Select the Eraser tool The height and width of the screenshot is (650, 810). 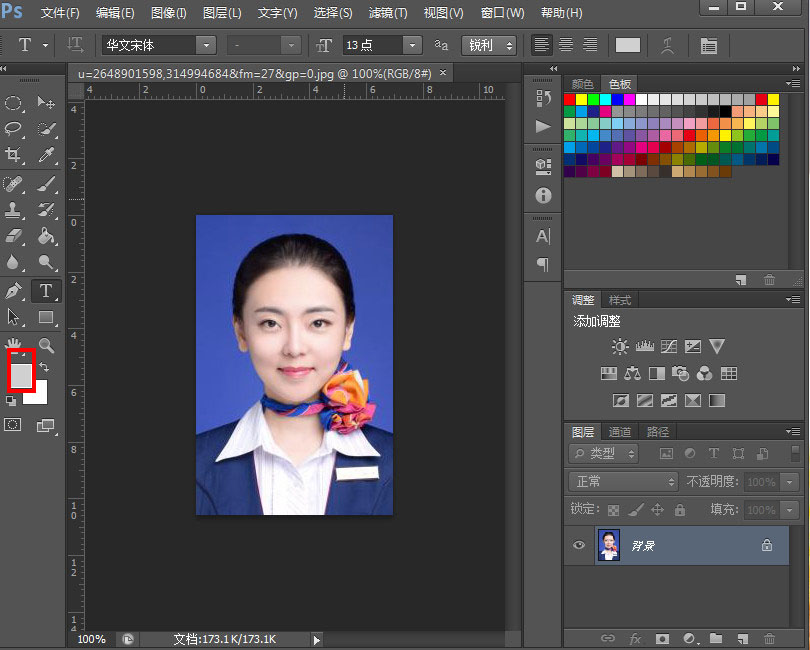tap(14, 237)
